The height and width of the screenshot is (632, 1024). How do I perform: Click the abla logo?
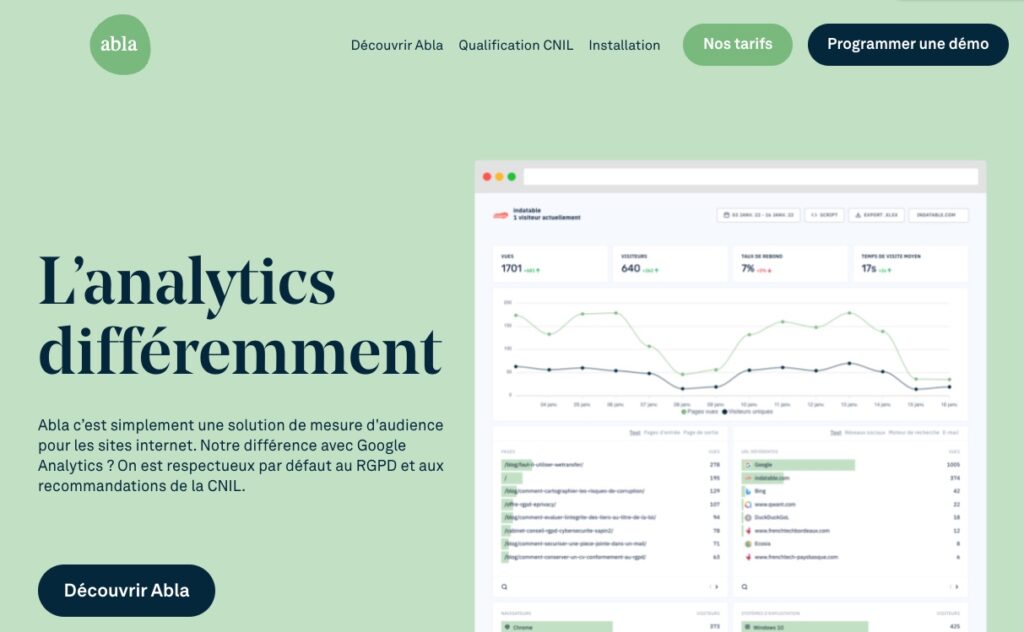pos(120,44)
